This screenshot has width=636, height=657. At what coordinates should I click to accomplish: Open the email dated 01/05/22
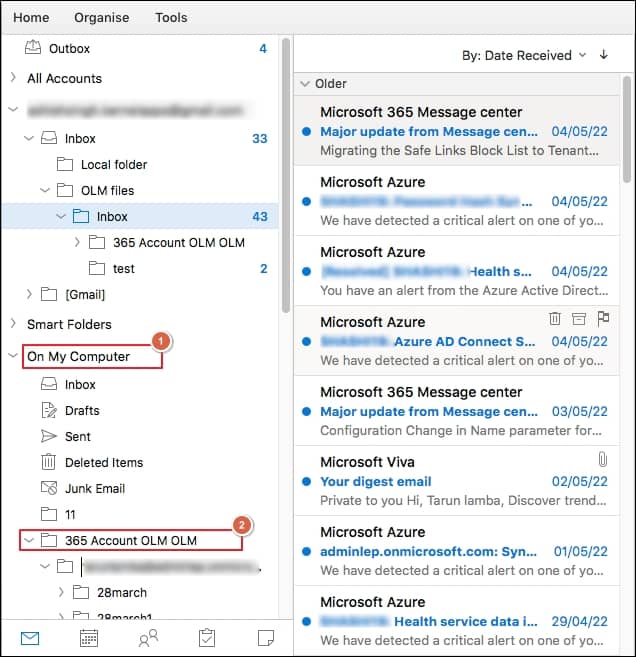(x=457, y=551)
